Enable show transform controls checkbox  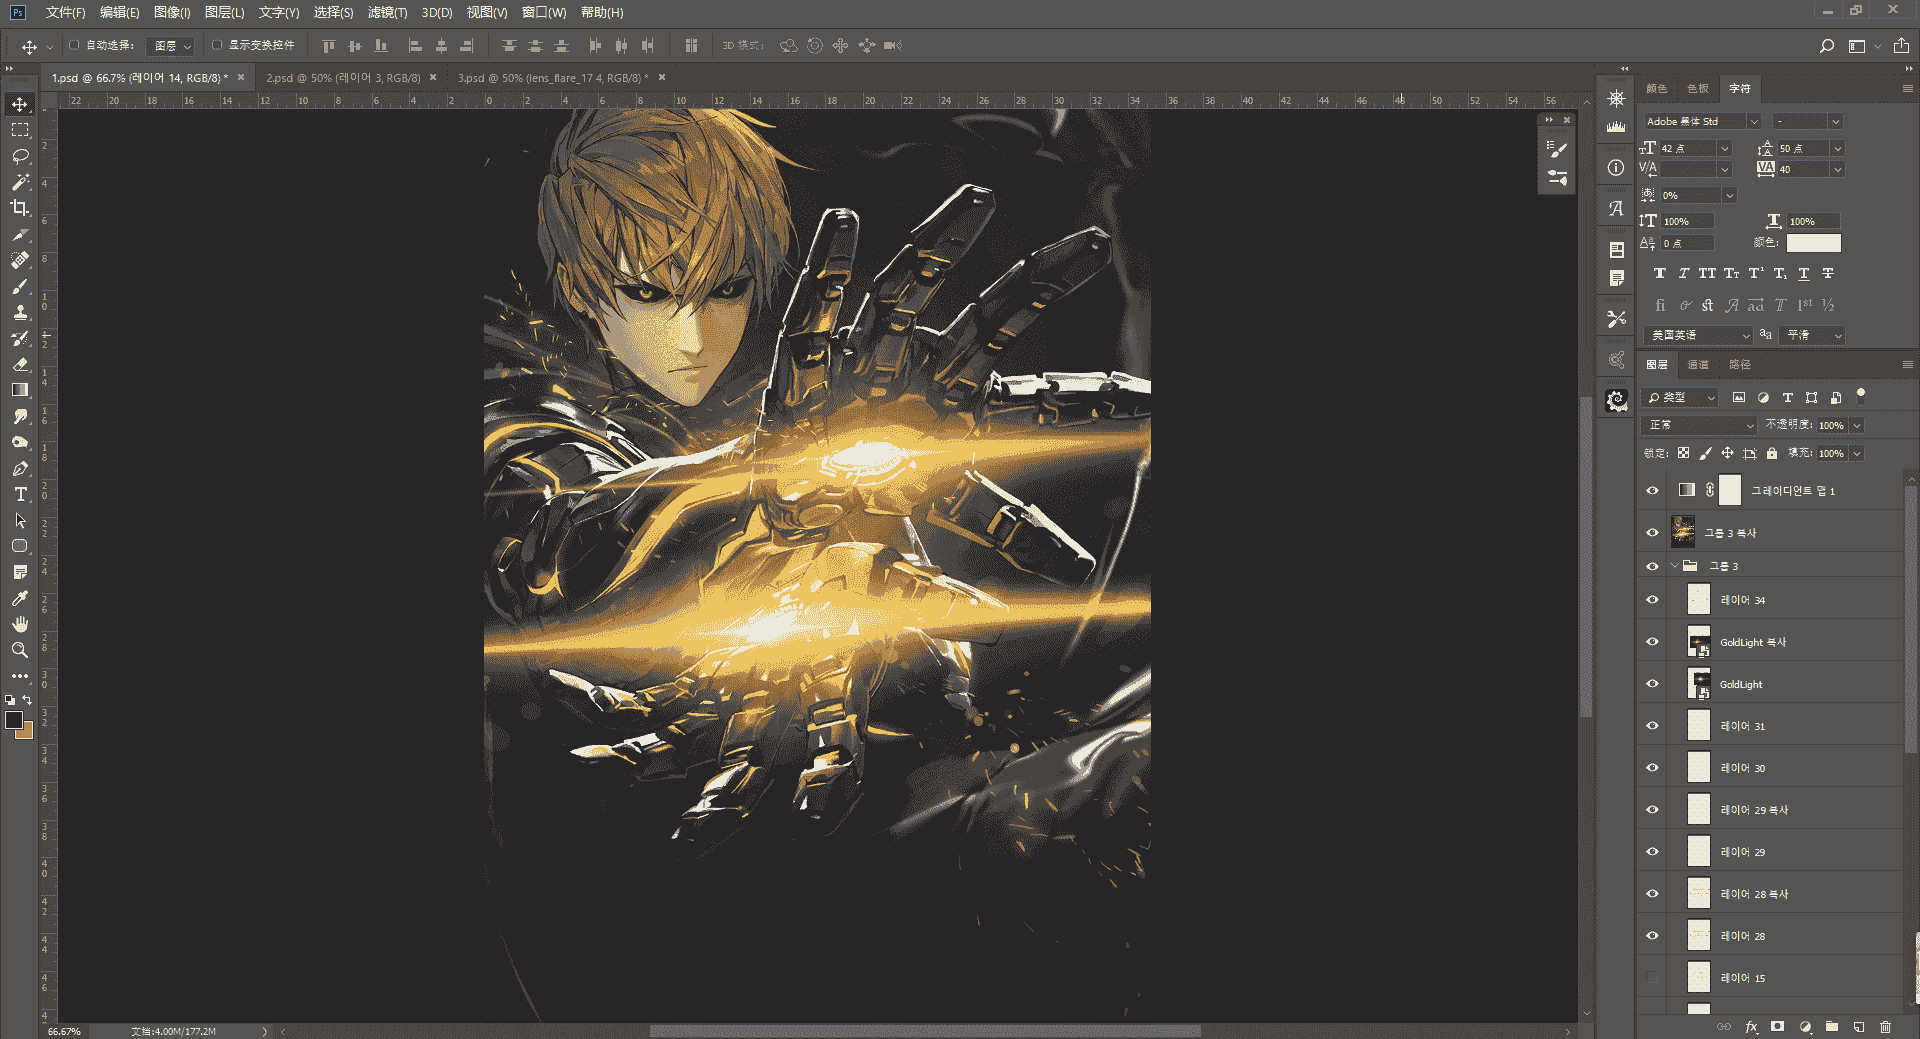[217, 45]
